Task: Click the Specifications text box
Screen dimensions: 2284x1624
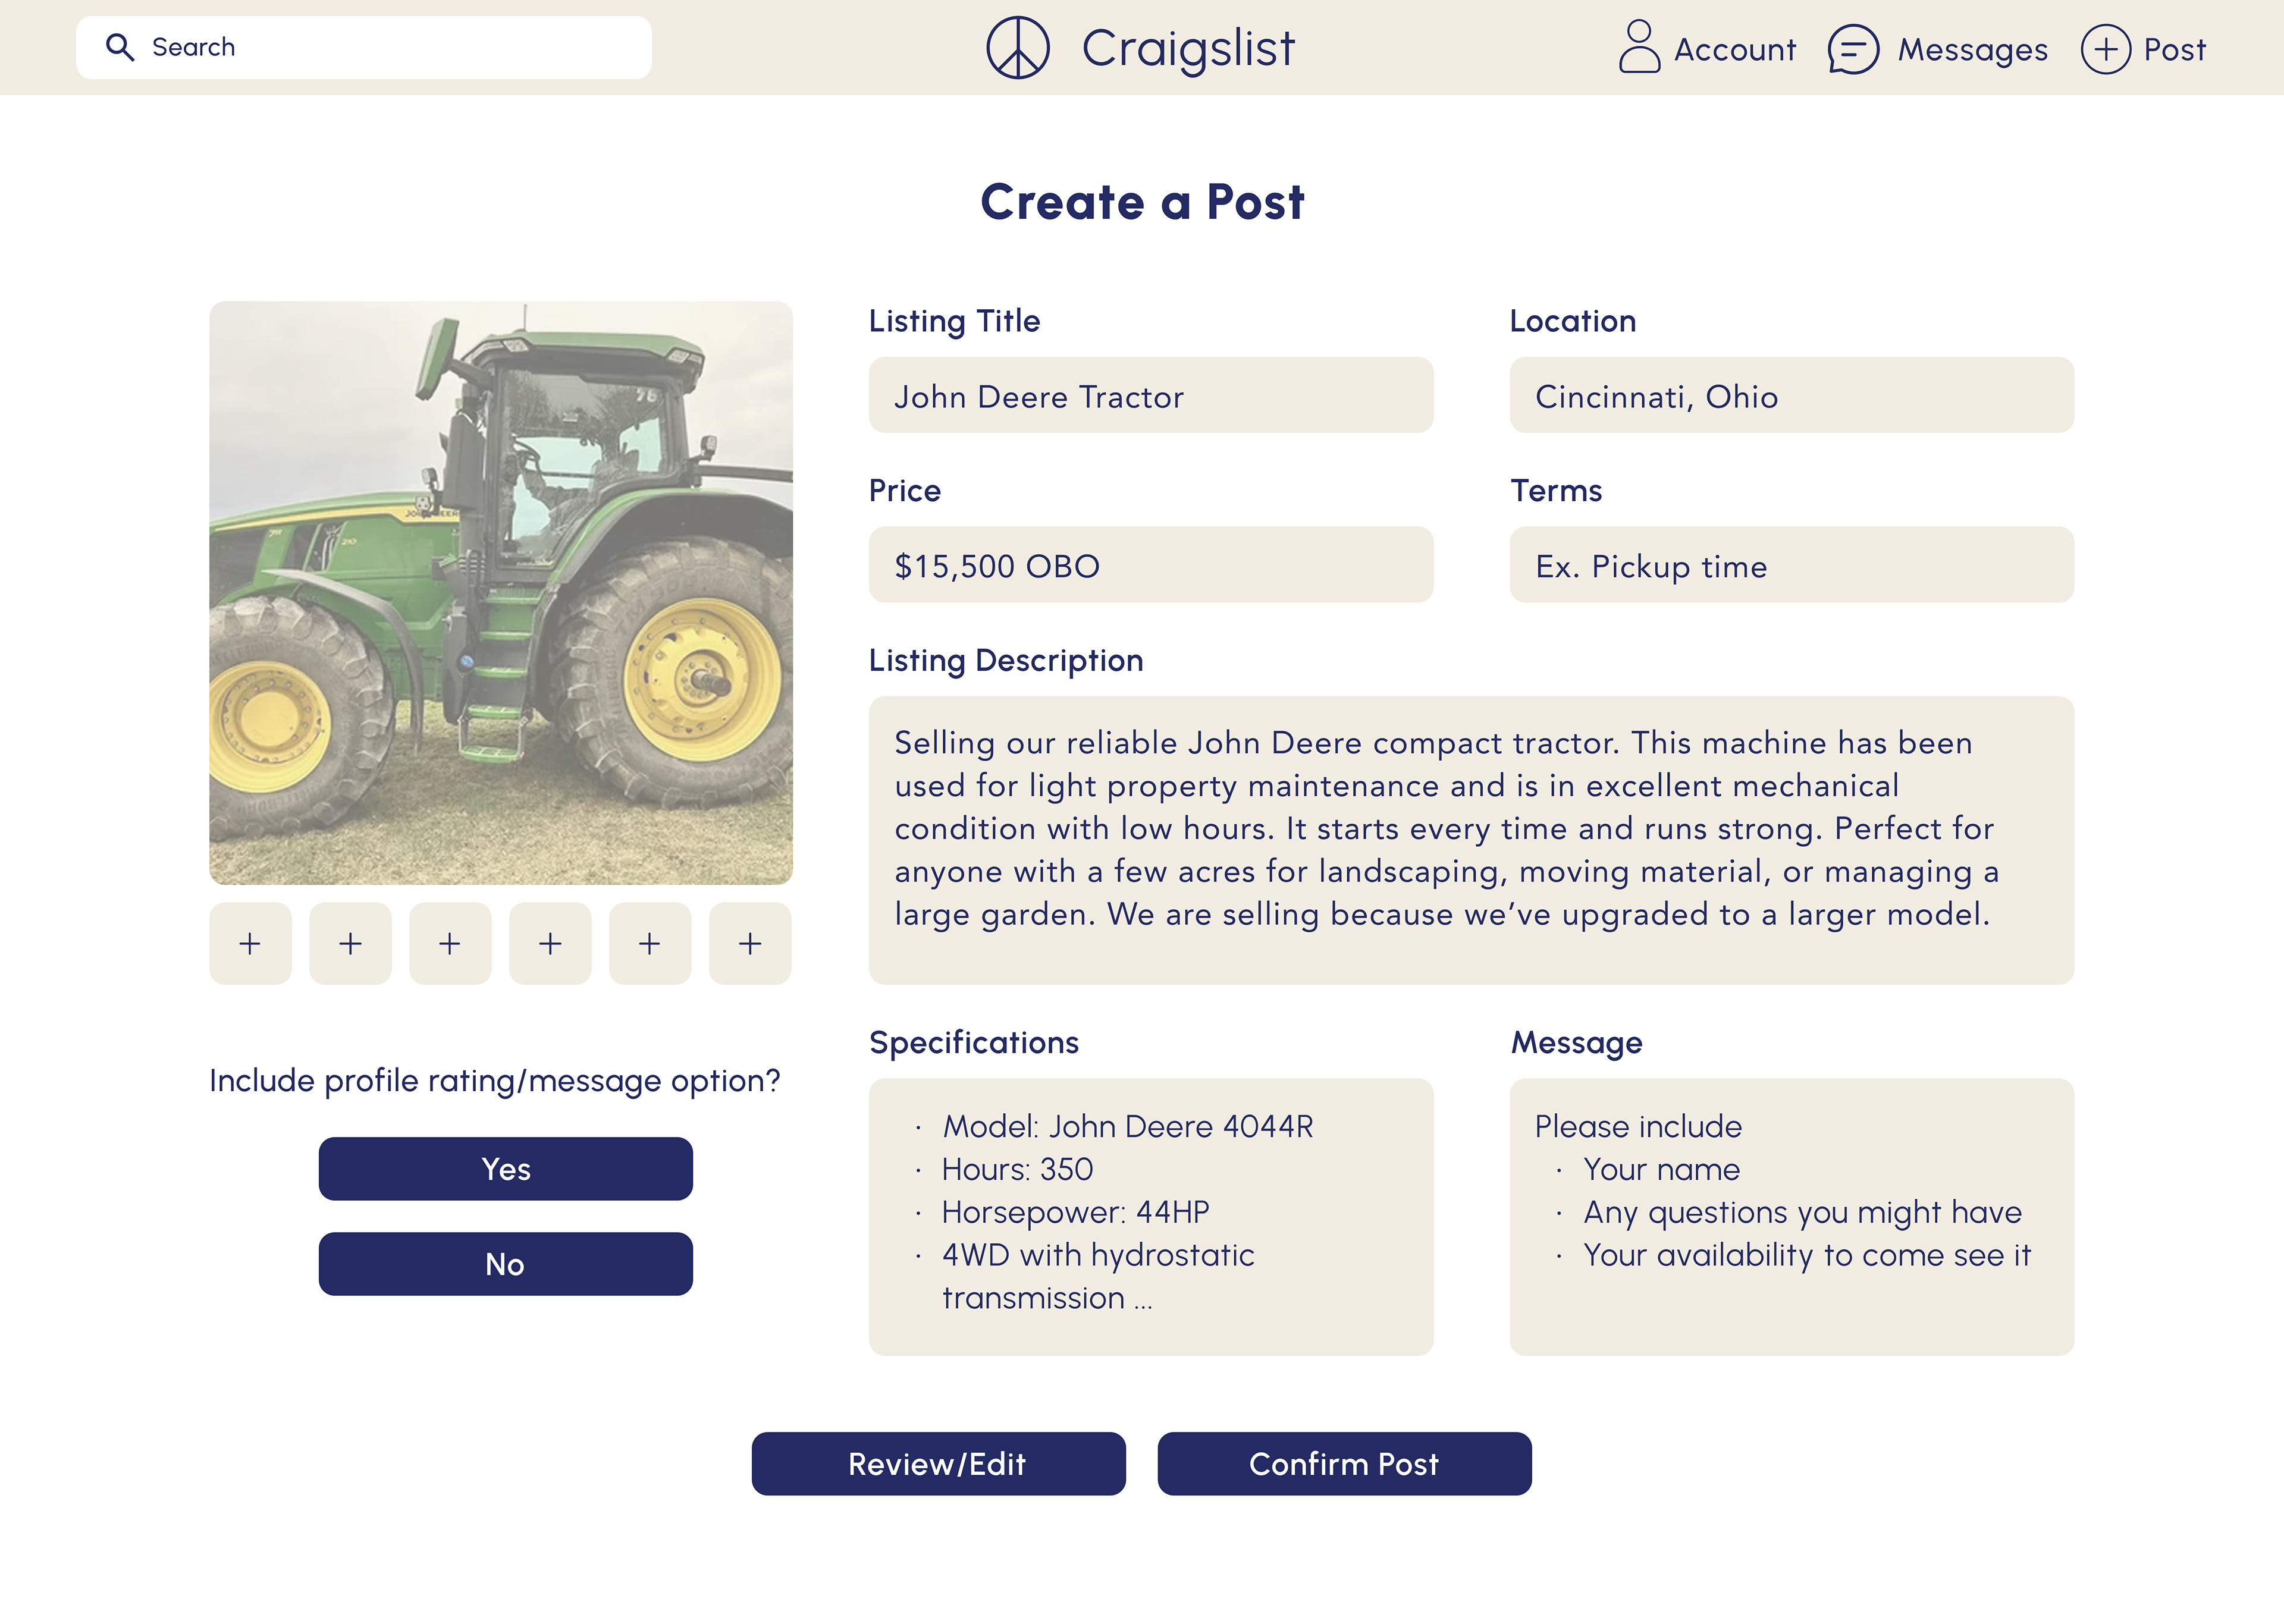Action: (x=1150, y=1216)
